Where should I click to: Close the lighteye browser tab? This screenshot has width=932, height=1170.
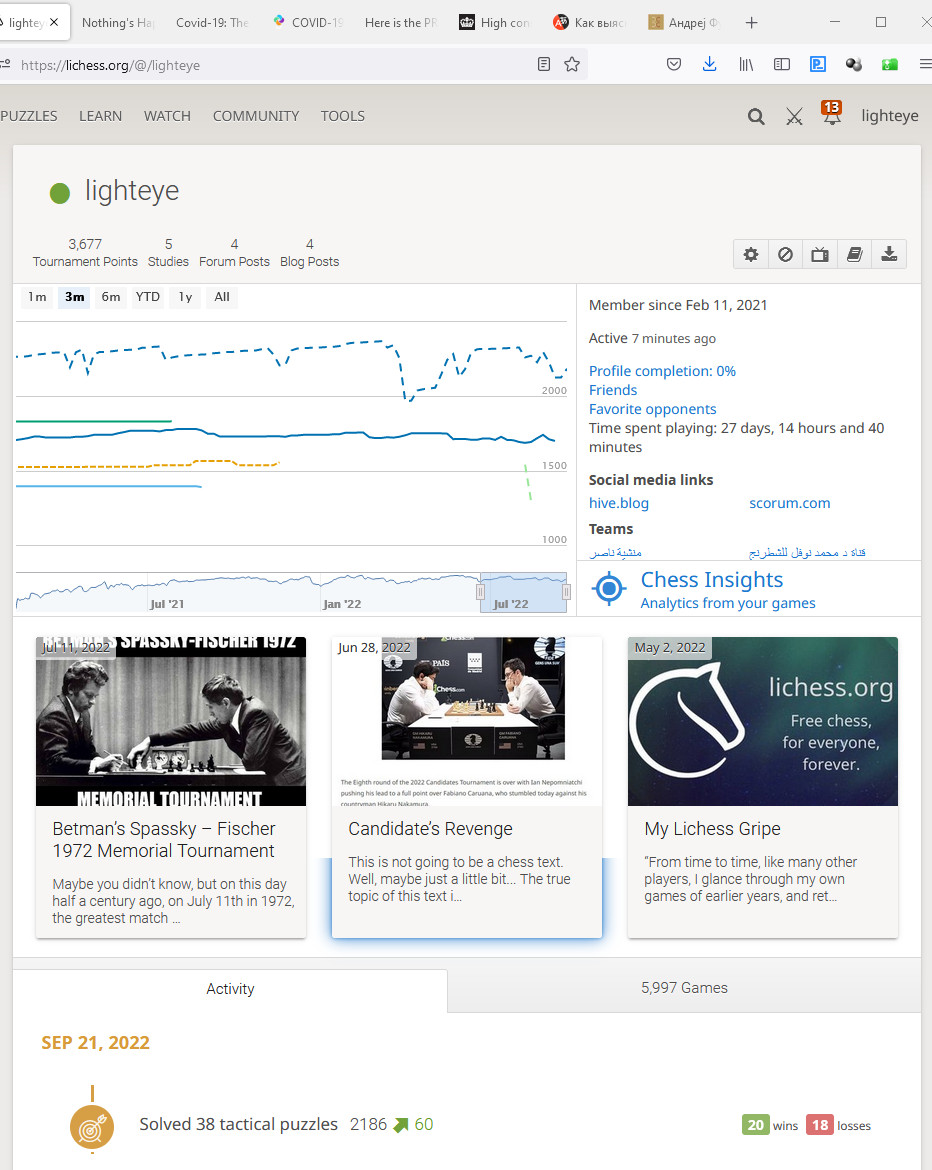(x=54, y=22)
